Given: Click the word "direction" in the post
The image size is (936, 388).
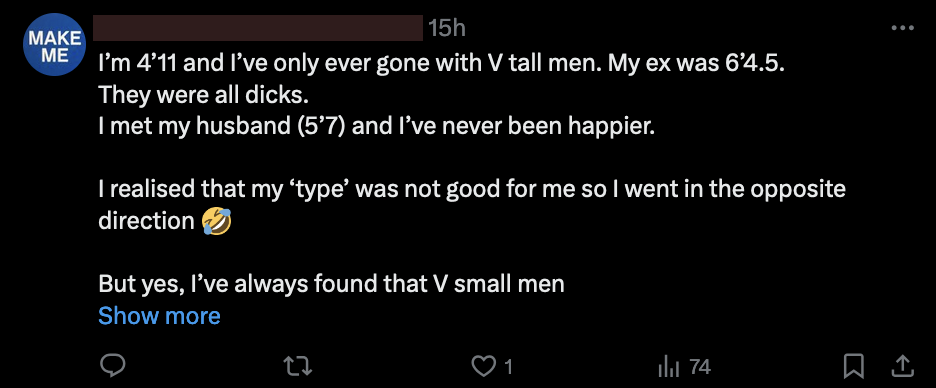Looking at the screenshot, I should (146, 221).
